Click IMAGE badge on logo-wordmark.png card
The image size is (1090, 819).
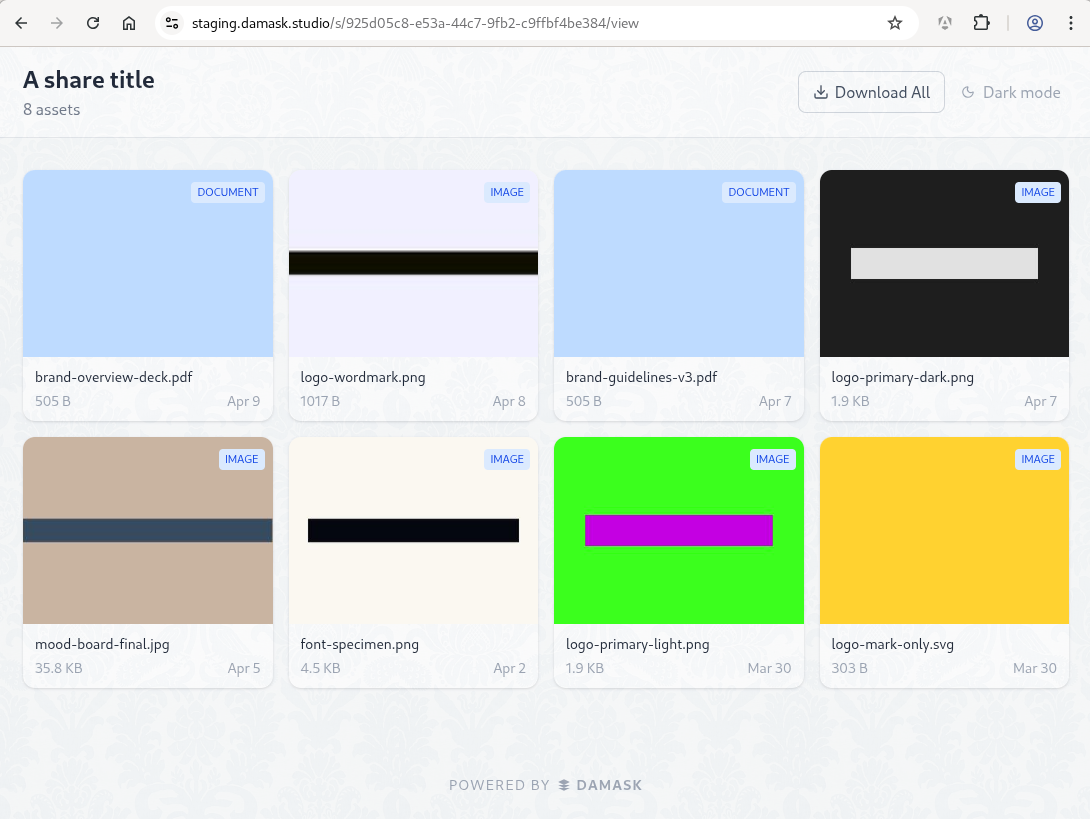tap(507, 192)
